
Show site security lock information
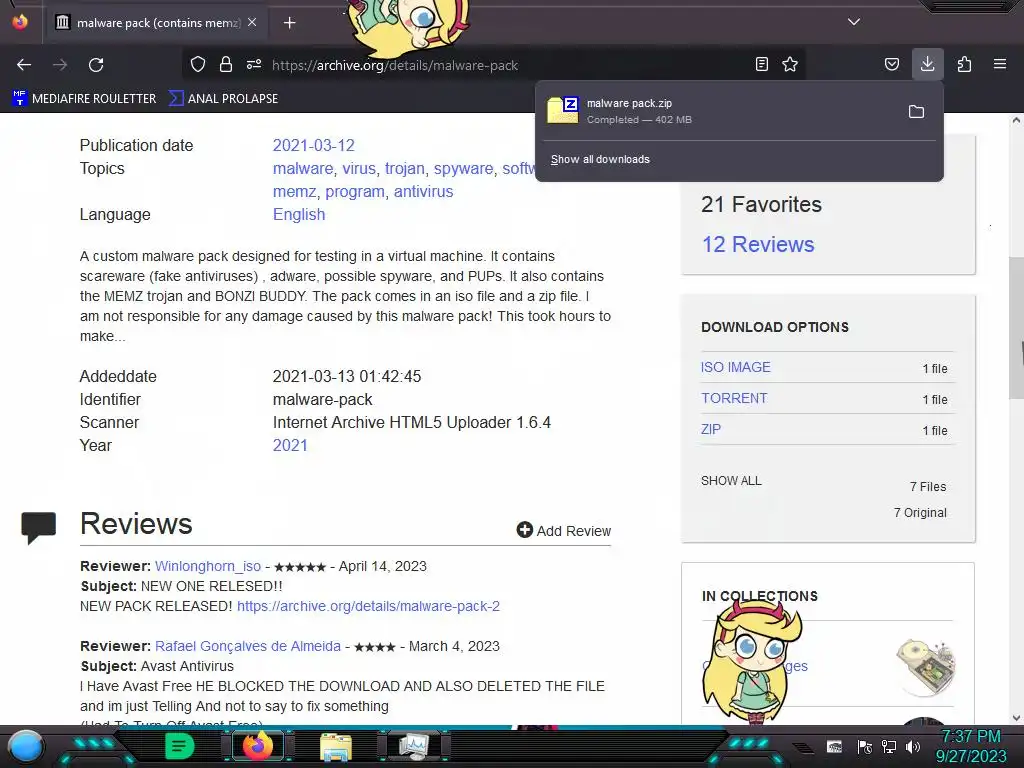226,64
